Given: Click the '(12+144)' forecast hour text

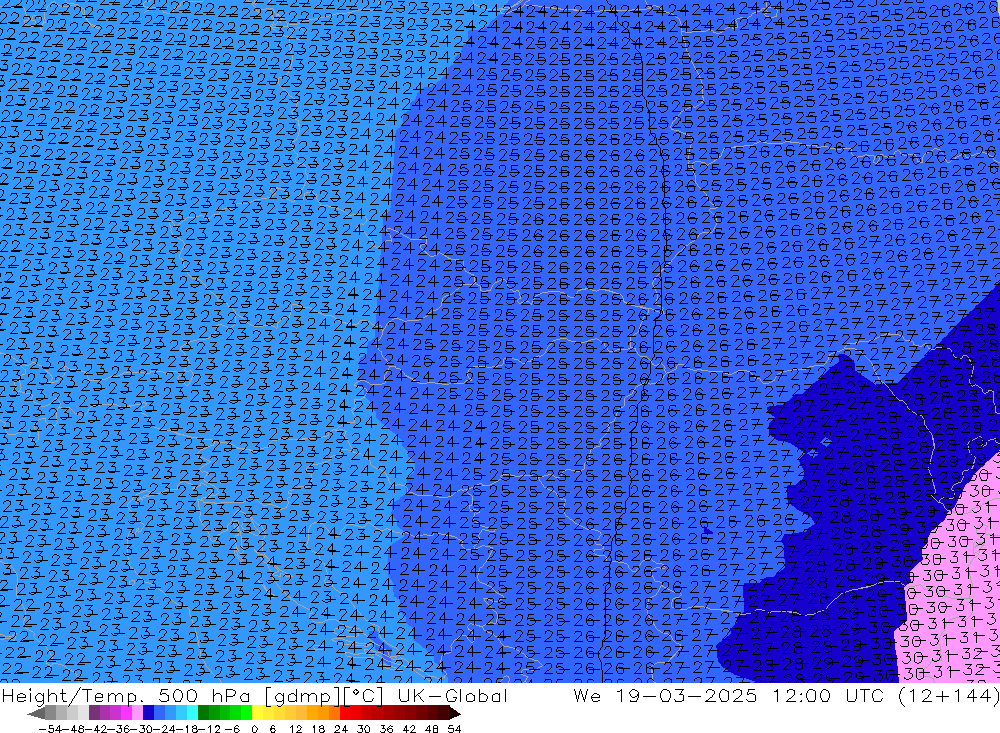Looking at the screenshot, I should click(x=949, y=696).
